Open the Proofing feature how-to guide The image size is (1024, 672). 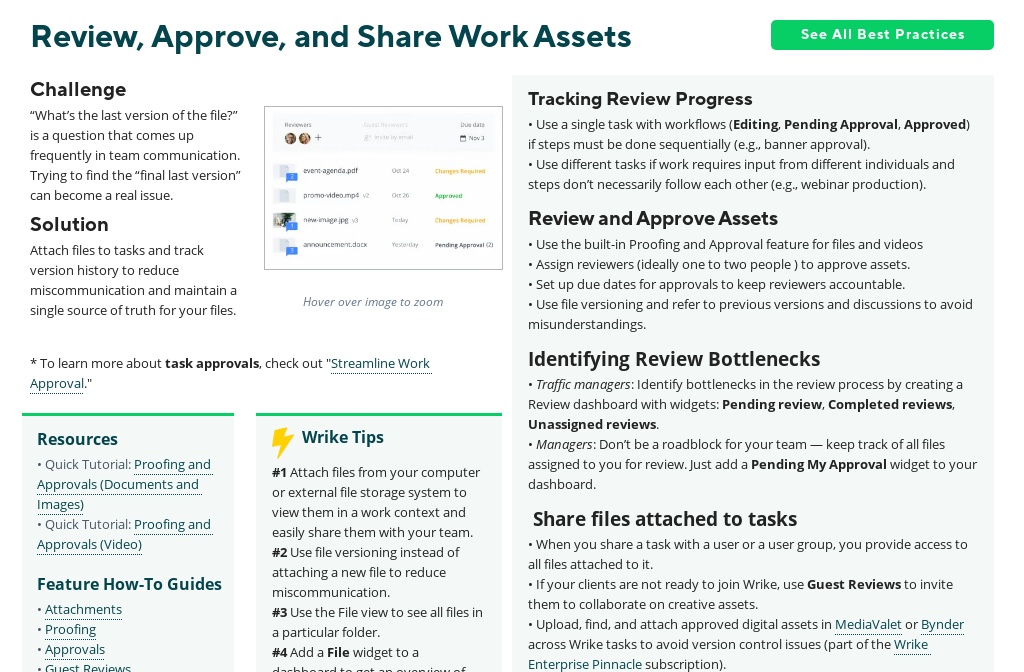(70, 629)
